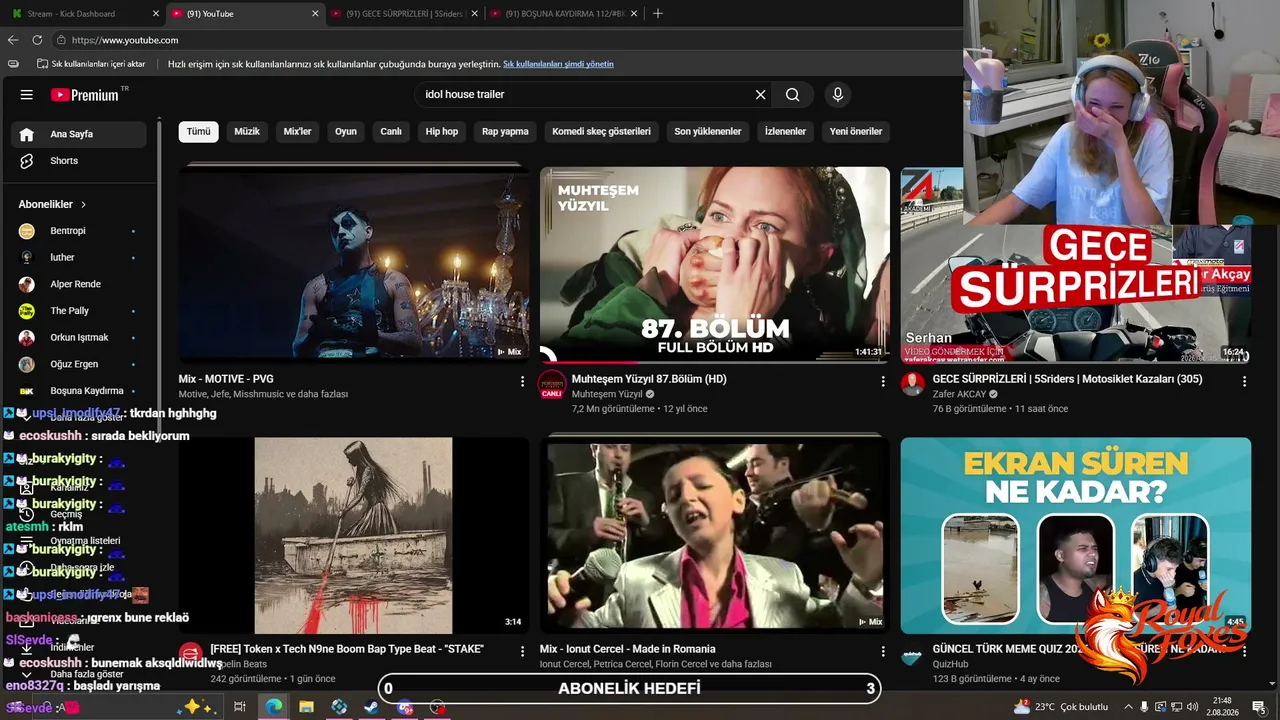The height and width of the screenshot is (720, 1280).
Task: Open the Muhteşem Yüzyıl channel avatar
Action: [x=552, y=384]
